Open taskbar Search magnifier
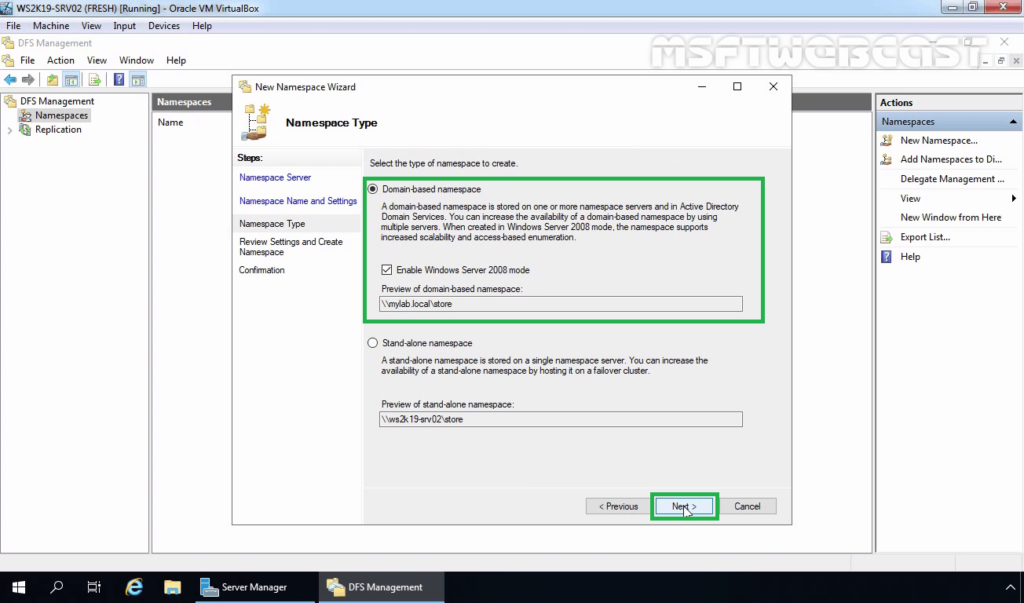This screenshot has height=603, width=1024. (57, 587)
